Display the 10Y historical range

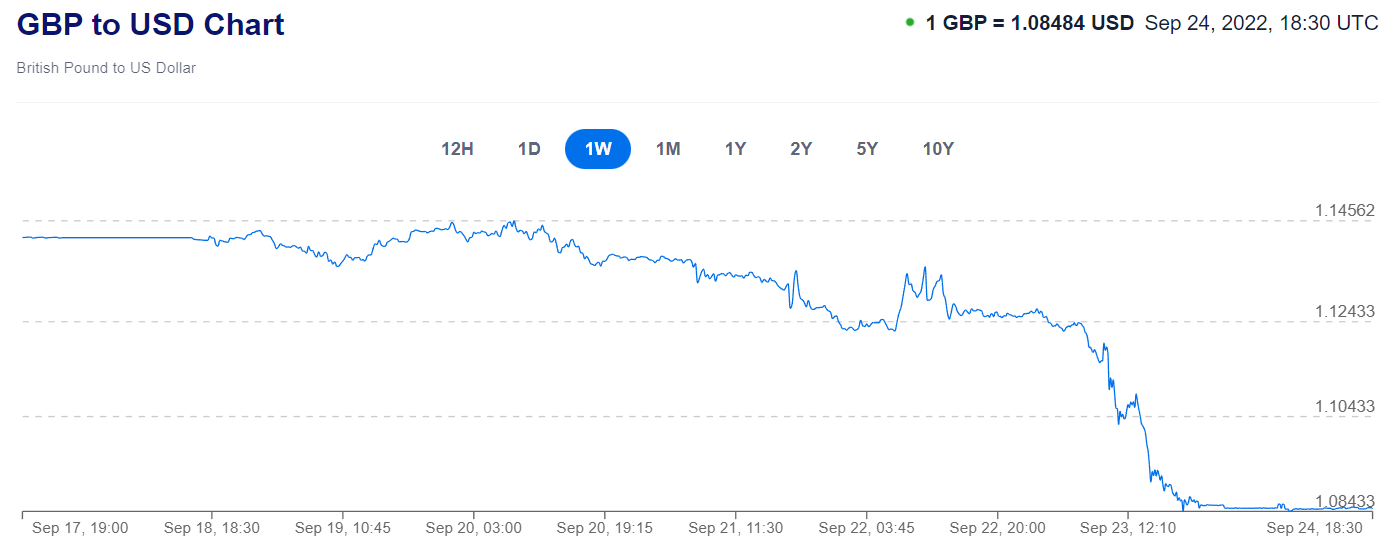tap(938, 149)
